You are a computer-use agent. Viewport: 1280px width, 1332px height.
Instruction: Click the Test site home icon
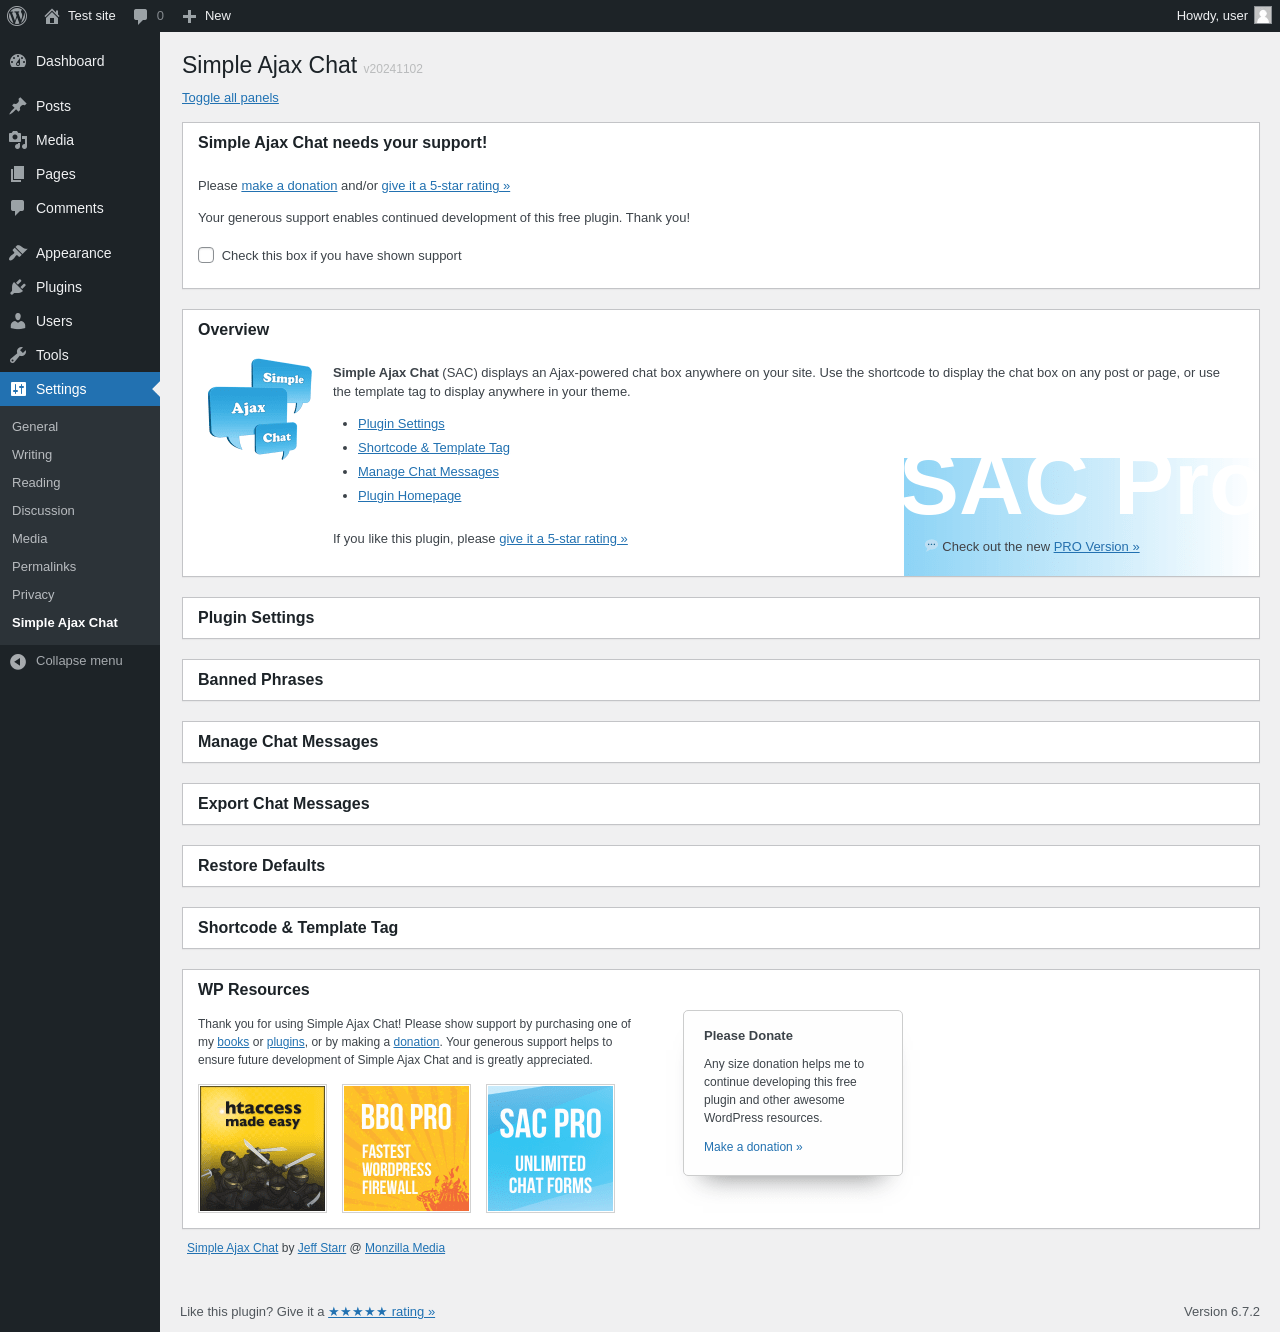tap(52, 16)
